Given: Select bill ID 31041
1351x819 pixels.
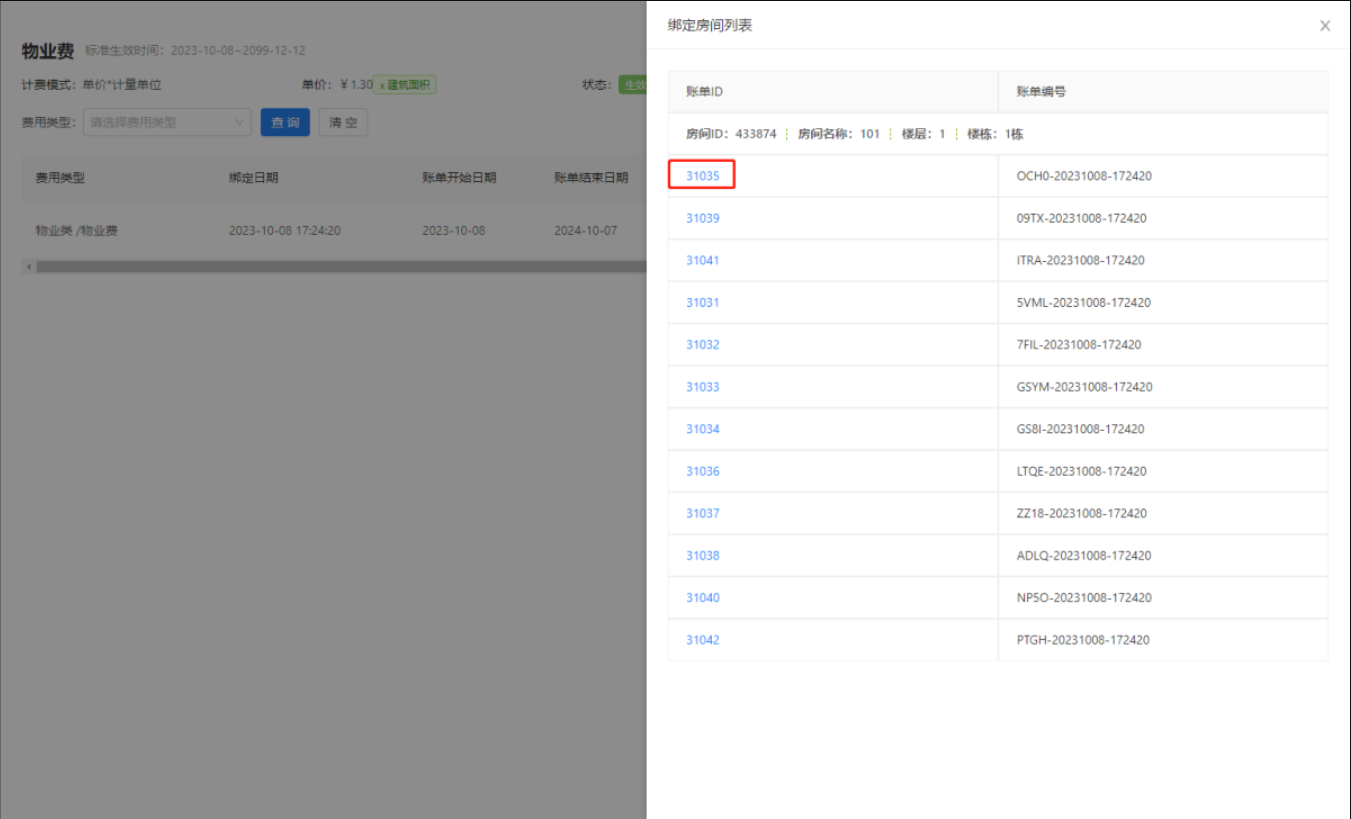Looking at the screenshot, I should (x=702, y=260).
